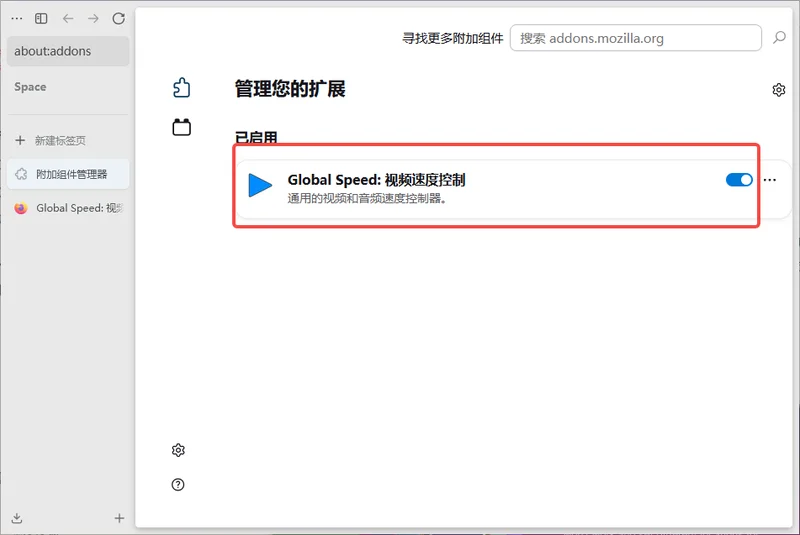Click the 管理您的扩展 heading

[x=290, y=89]
